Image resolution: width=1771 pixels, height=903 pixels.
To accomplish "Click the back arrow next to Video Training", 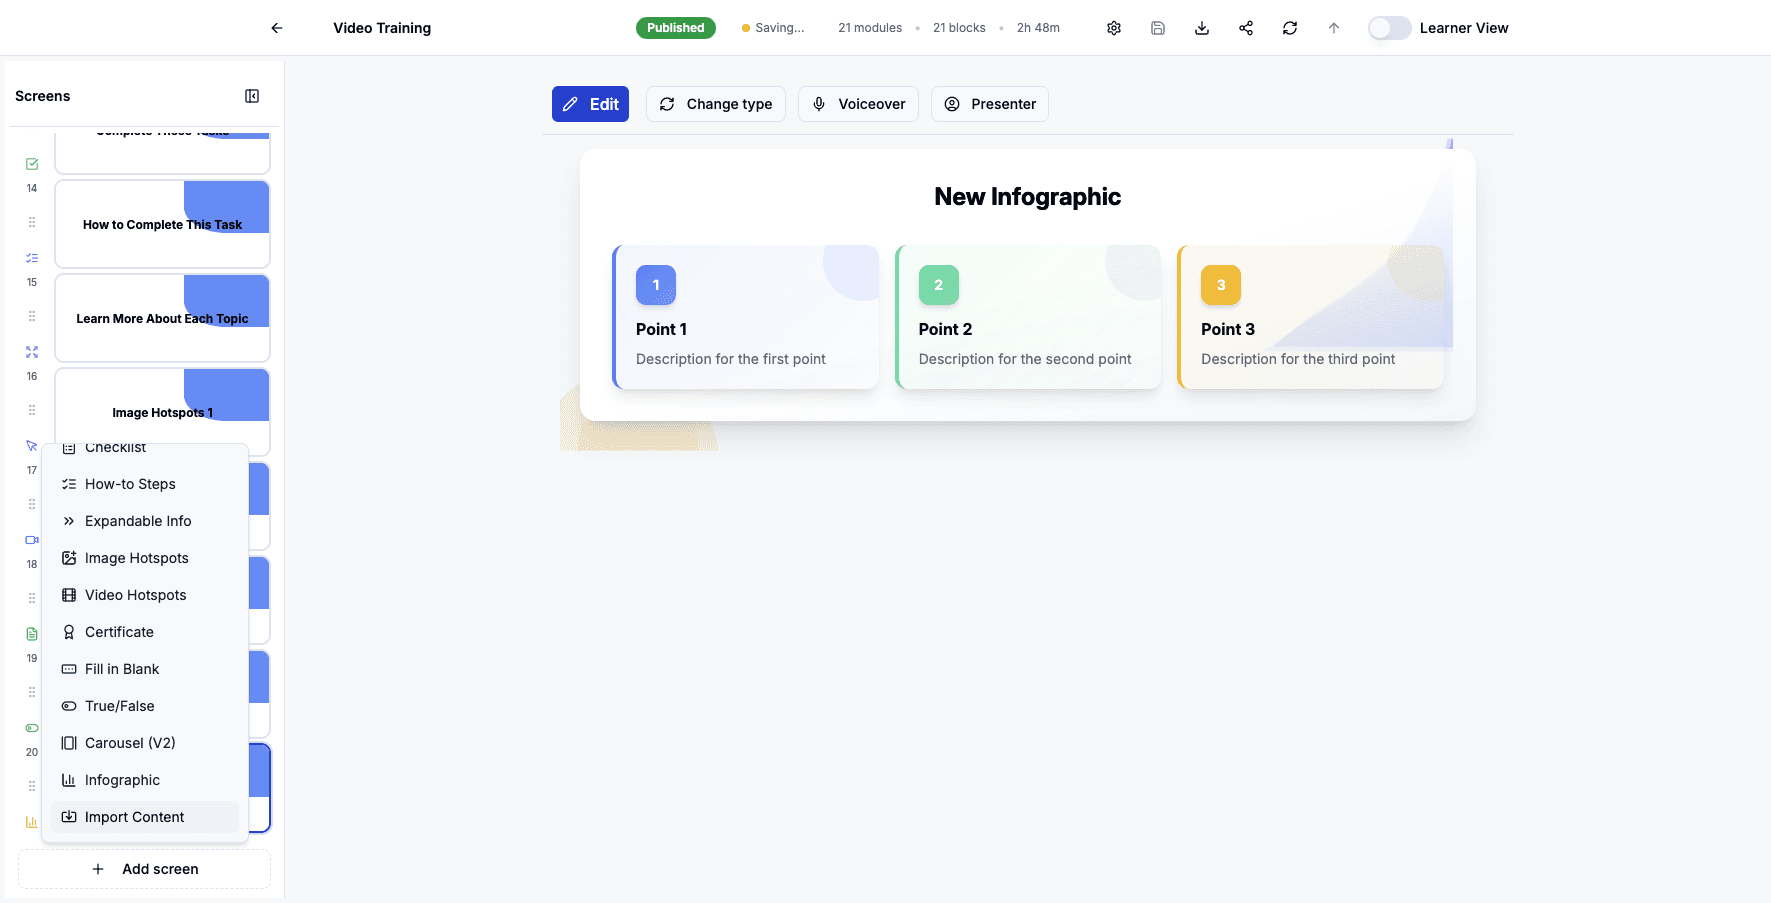I will point(276,27).
